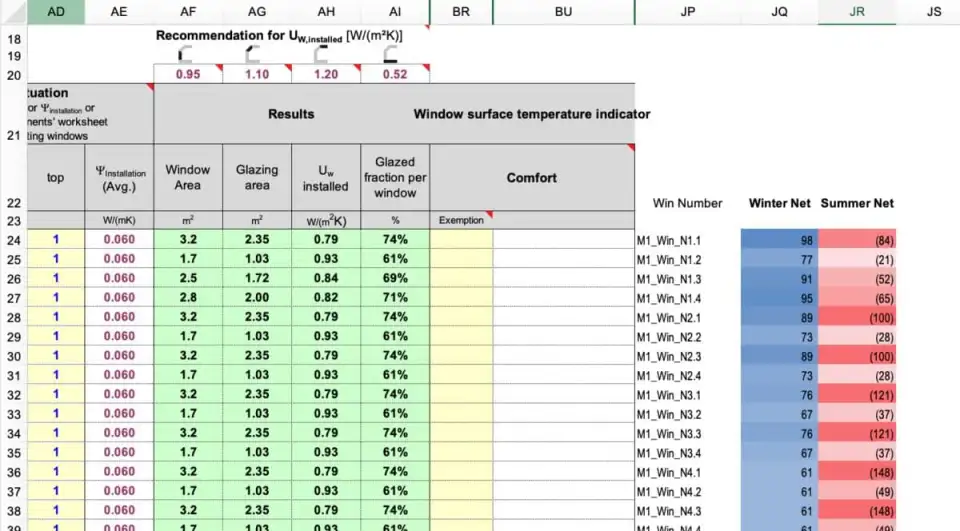Select the row 24 header
The image size is (960, 531).
point(13,240)
